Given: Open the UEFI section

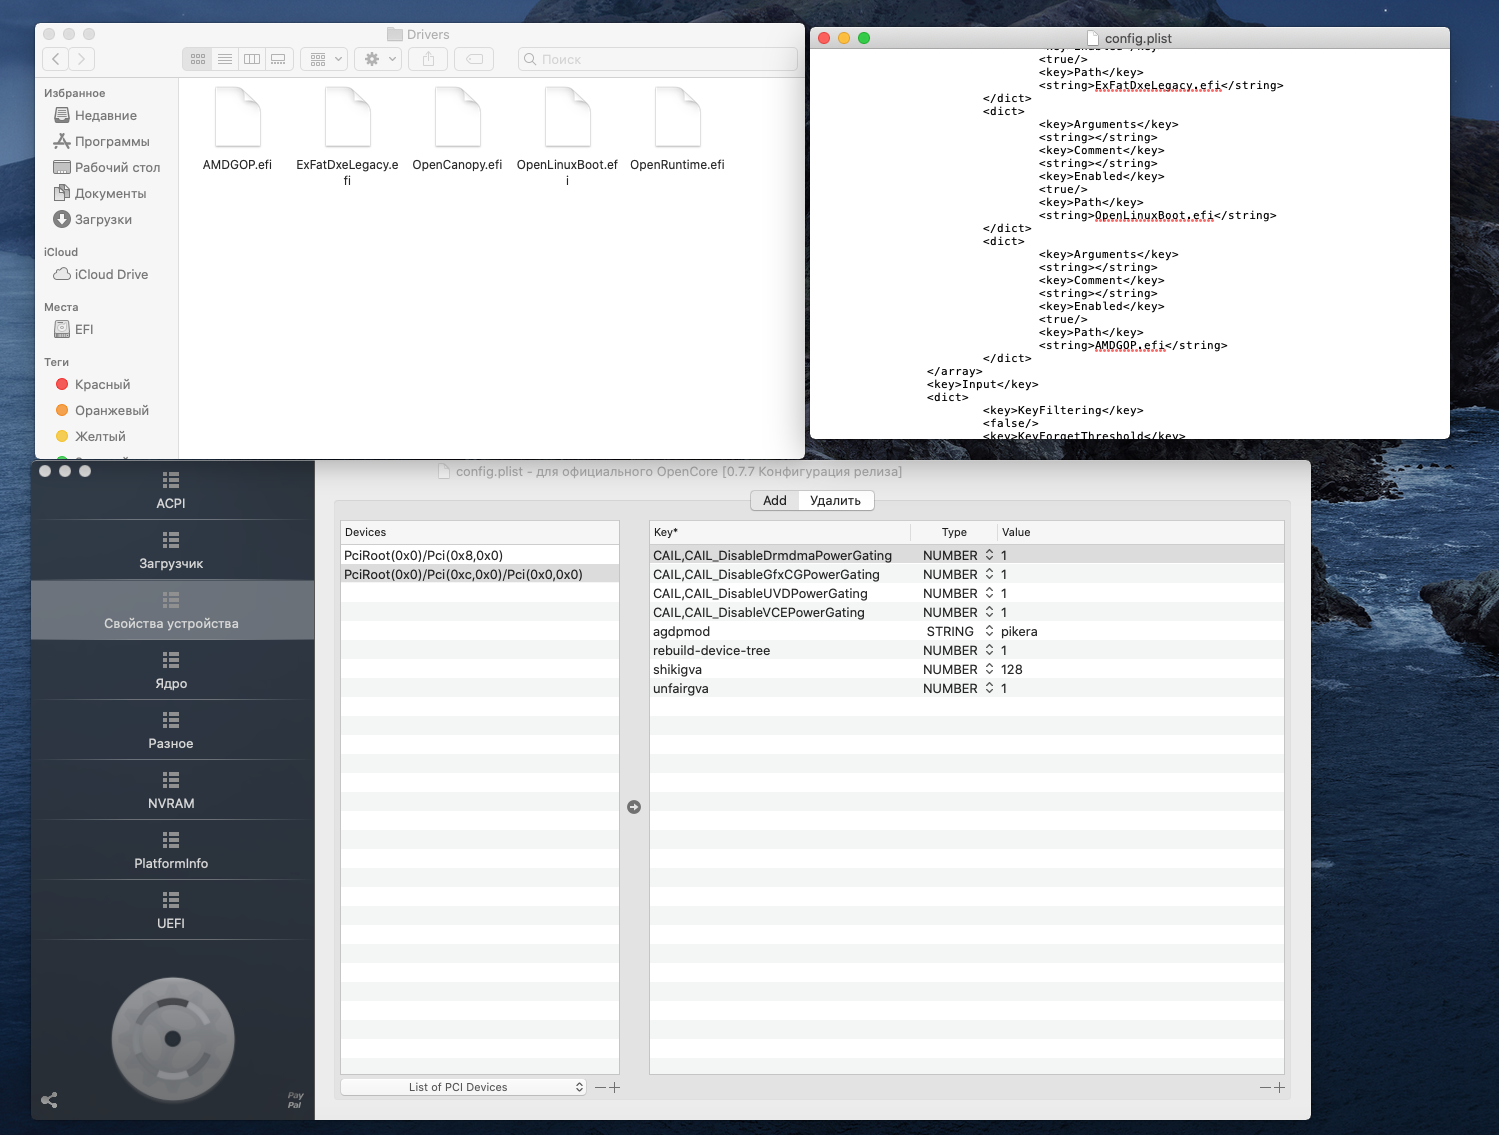Looking at the screenshot, I should (x=171, y=910).
